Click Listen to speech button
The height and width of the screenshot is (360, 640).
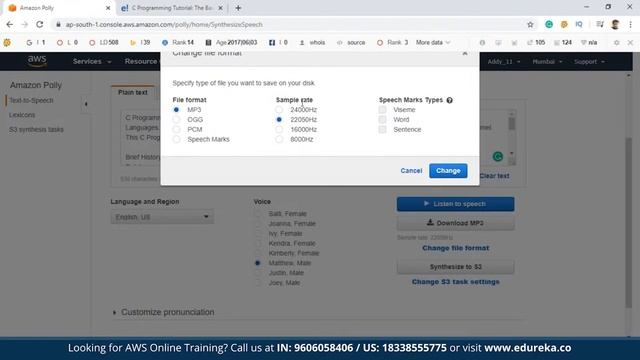tap(456, 204)
